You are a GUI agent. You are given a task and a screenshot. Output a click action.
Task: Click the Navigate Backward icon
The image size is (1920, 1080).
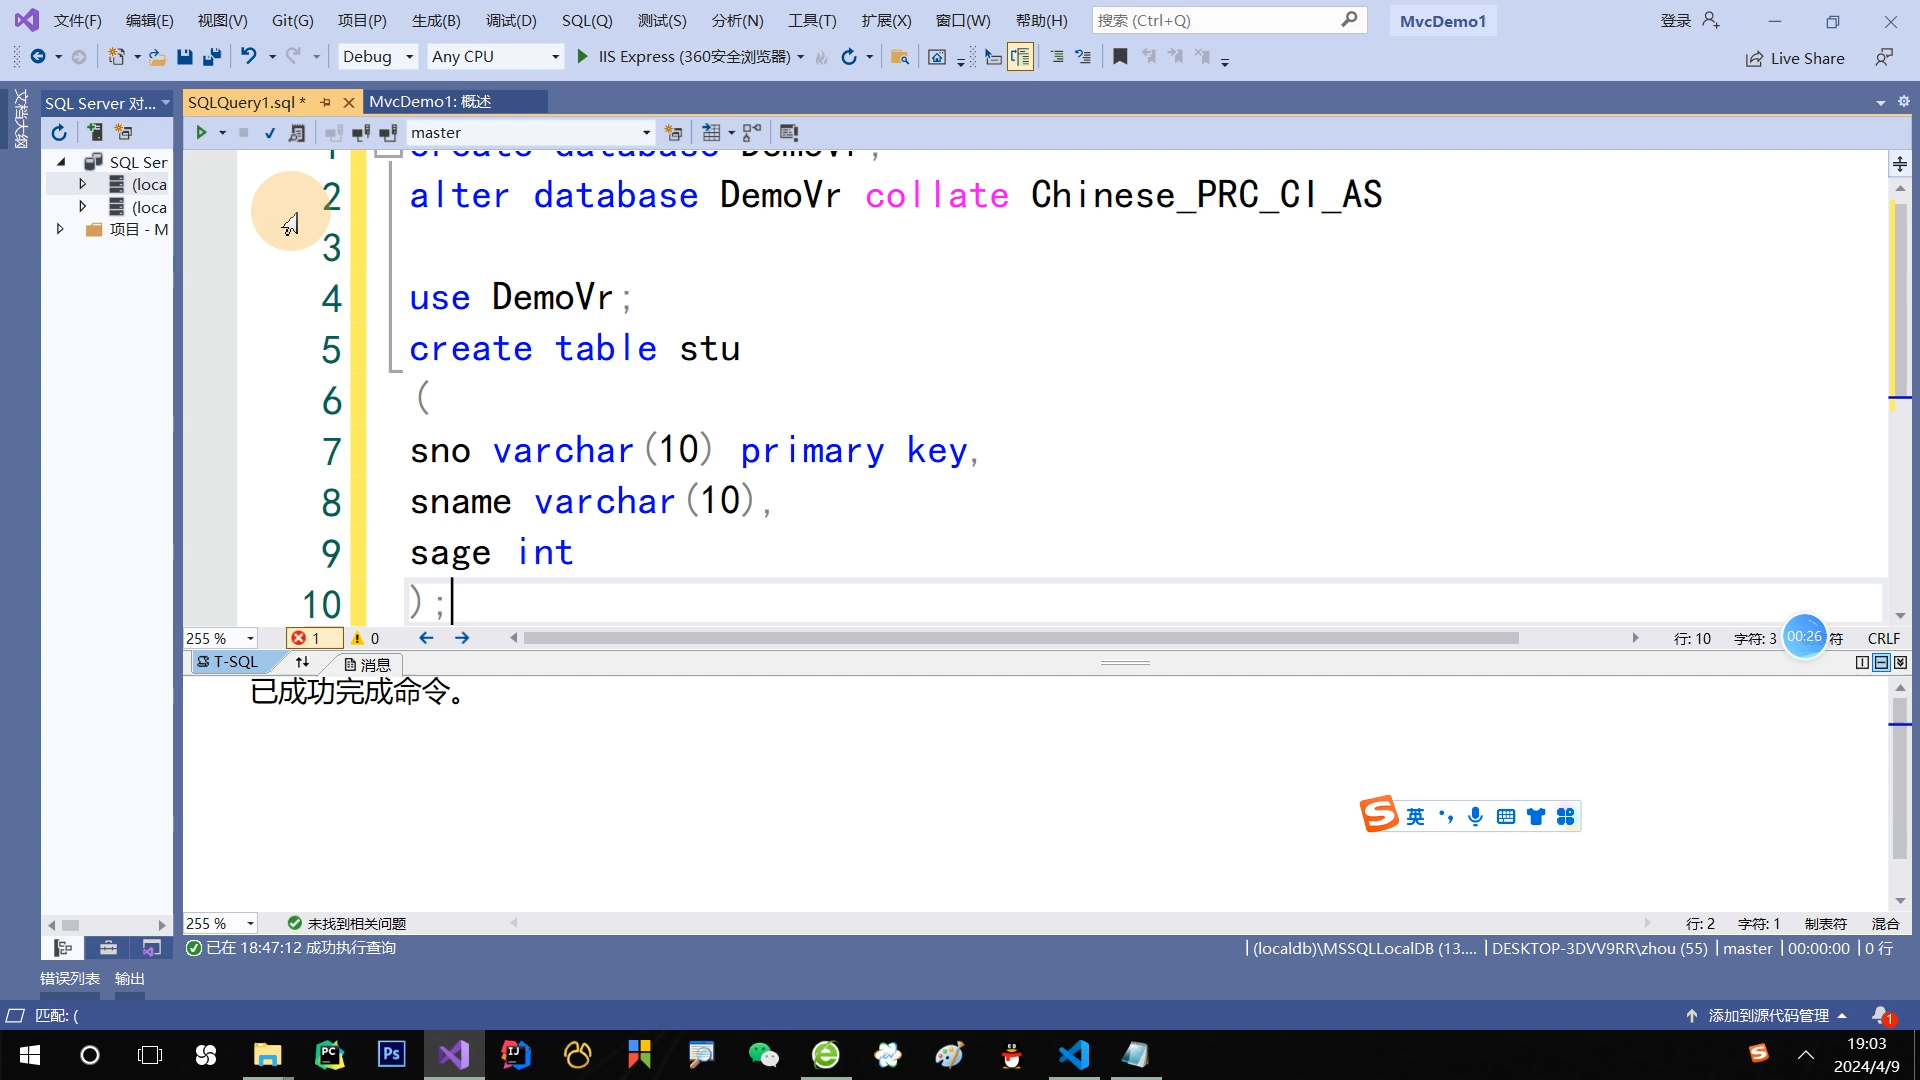38,57
